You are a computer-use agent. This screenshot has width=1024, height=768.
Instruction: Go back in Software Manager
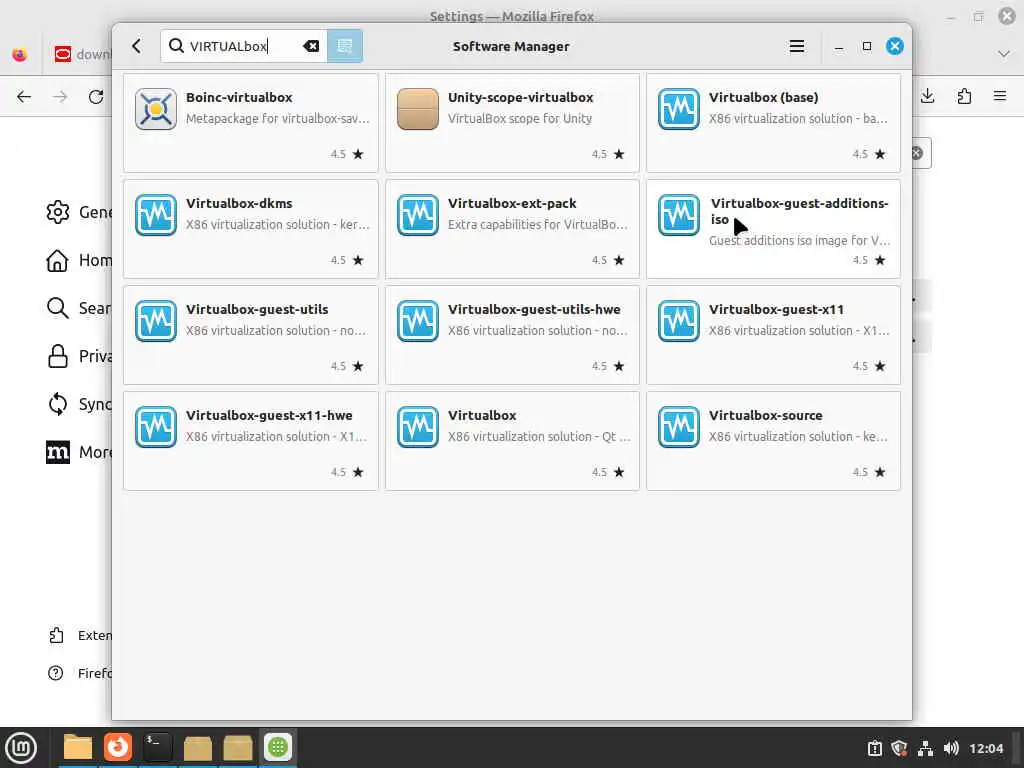click(x=136, y=46)
